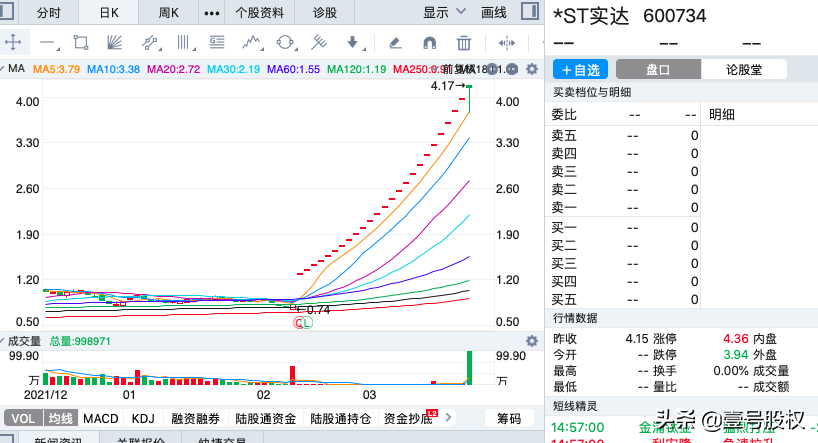Choose the horizontal line drawing tool
Viewport: 818px width, 443px height.
48,43
